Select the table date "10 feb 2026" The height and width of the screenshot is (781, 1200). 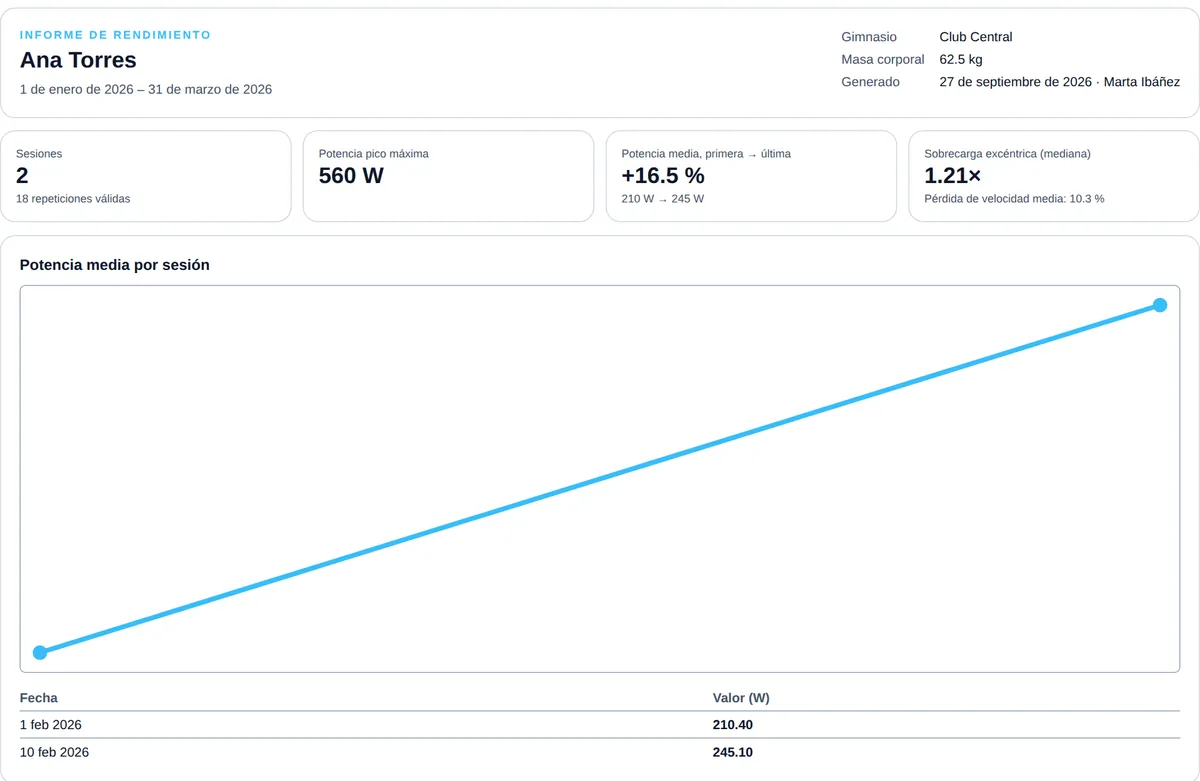coord(54,752)
